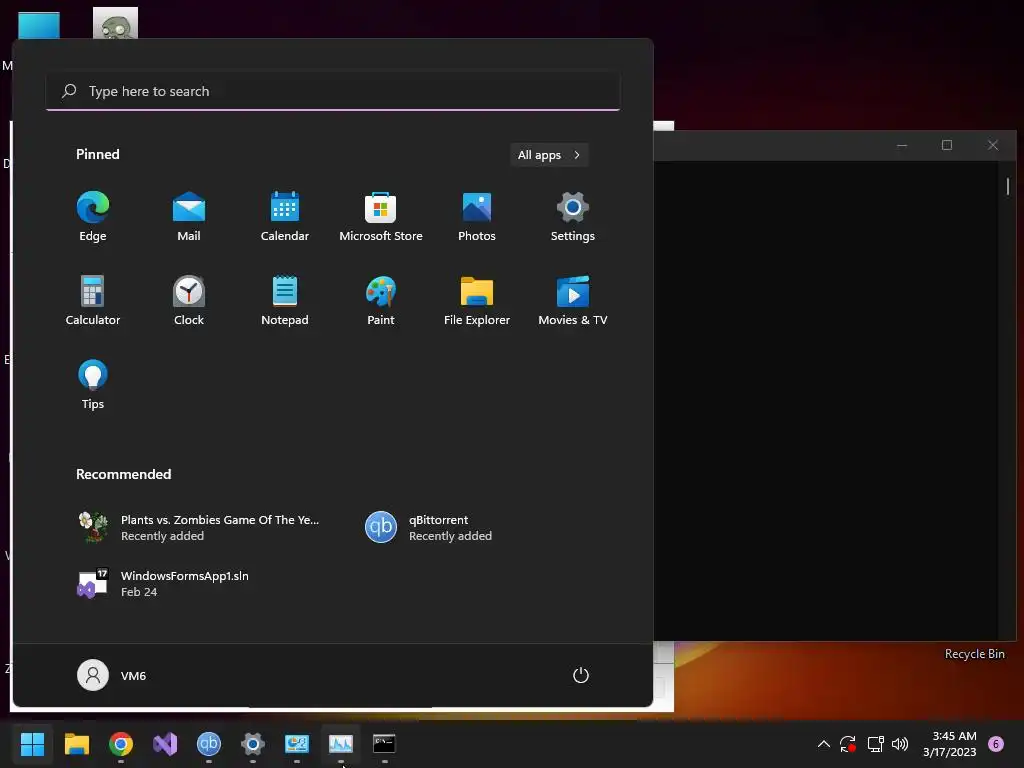
Task: Launch the Paint app
Action: (381, 300)
